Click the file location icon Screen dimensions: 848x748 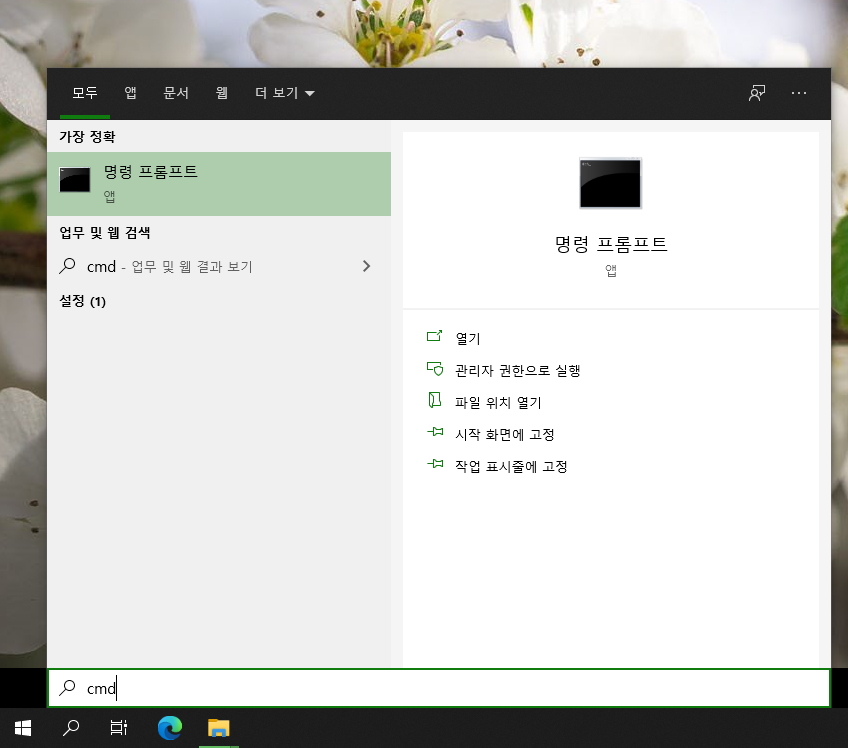coord(435,400)
